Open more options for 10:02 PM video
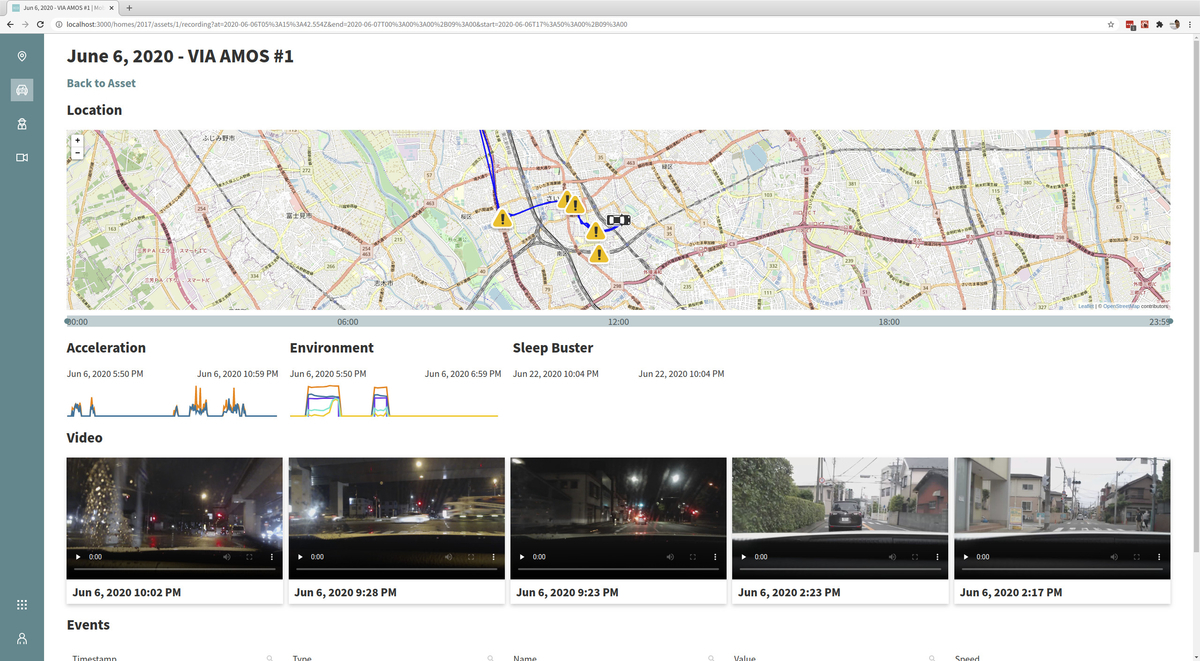1200x661 pixels. tap(272, 556)
